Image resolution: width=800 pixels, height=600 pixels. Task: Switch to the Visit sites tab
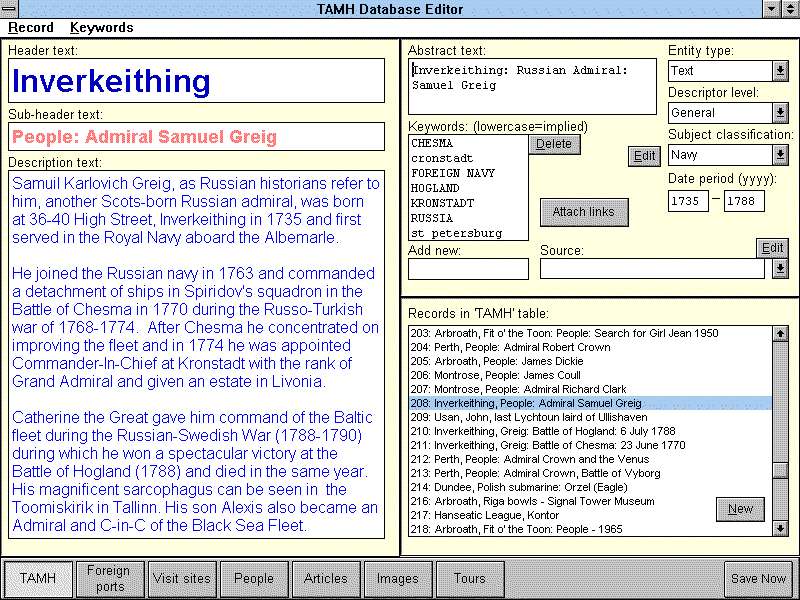pos(182,579)
